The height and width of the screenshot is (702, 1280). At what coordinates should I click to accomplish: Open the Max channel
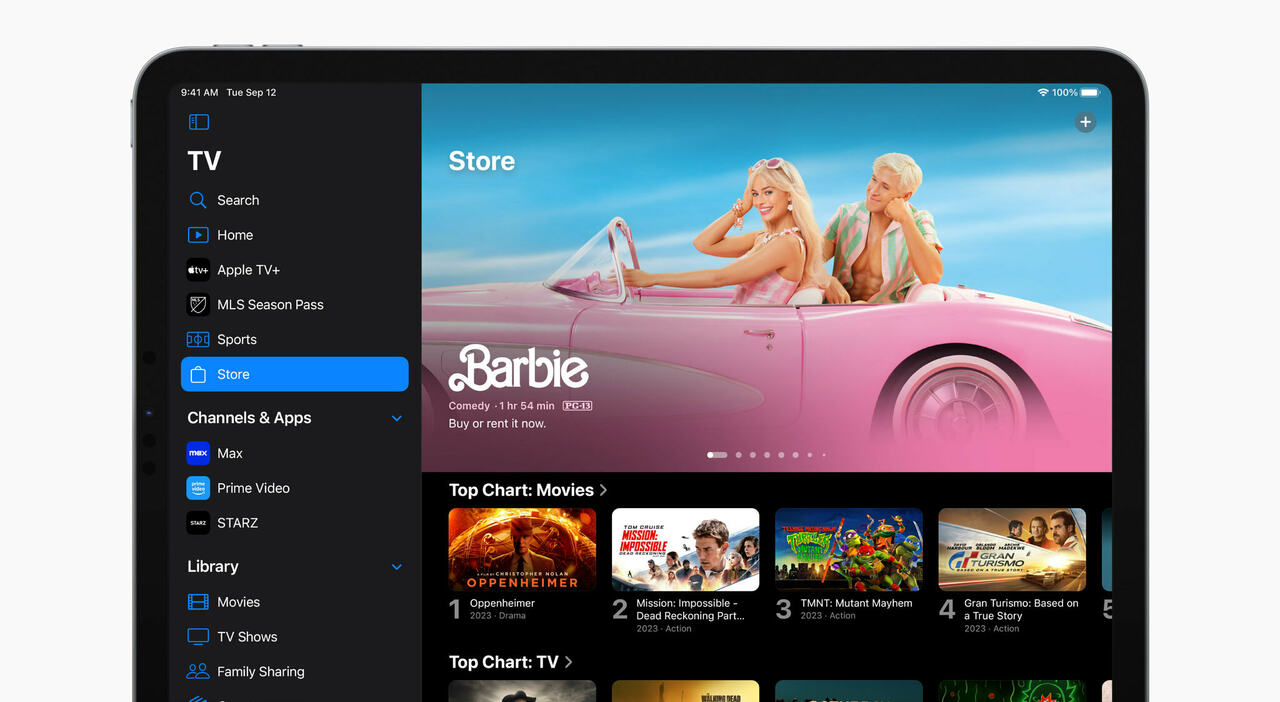294,453
